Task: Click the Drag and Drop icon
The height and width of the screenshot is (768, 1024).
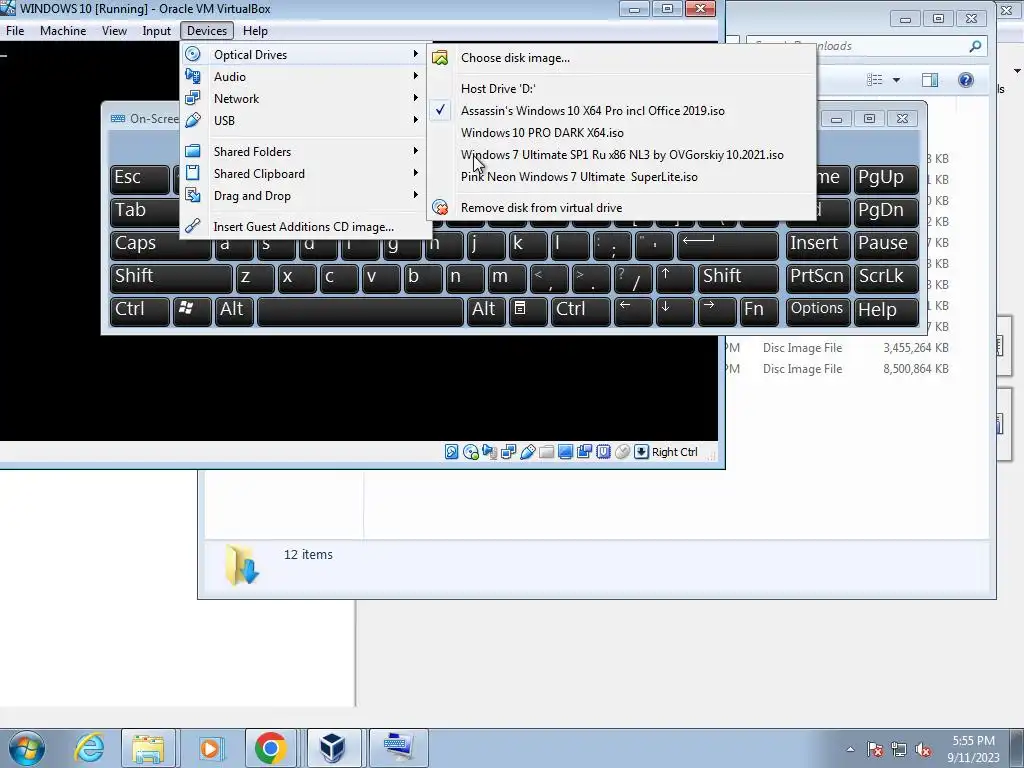Action: coord(193,195)
